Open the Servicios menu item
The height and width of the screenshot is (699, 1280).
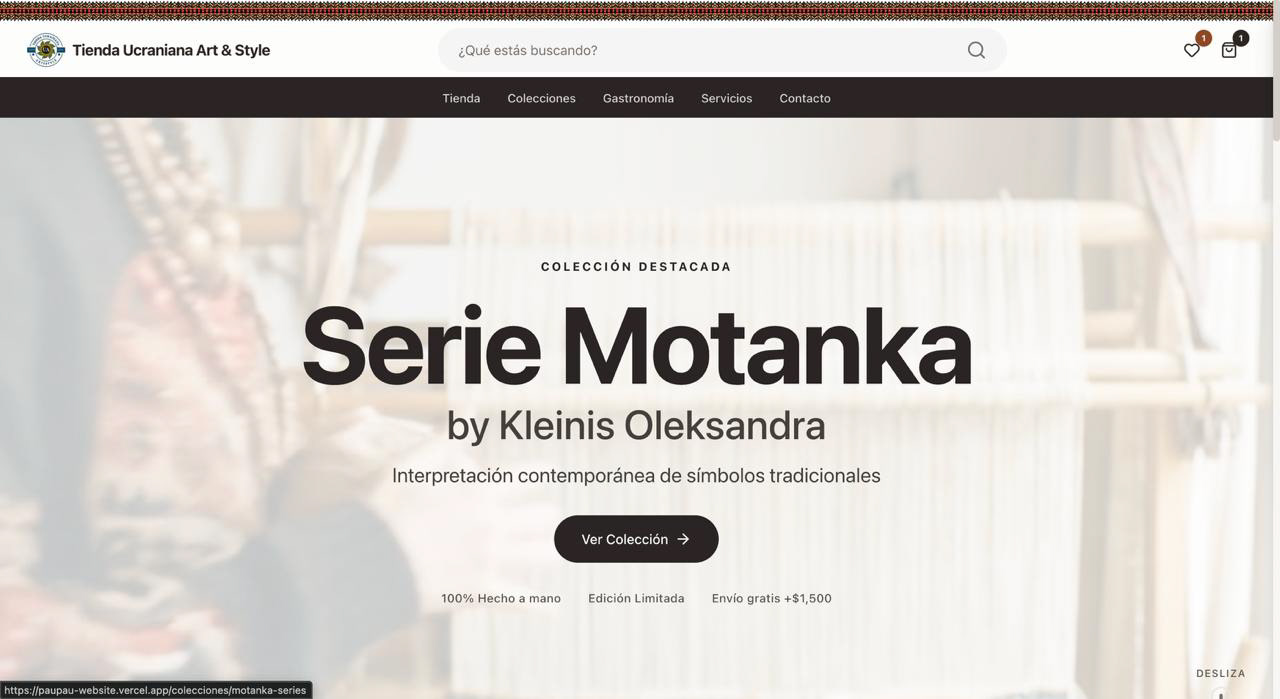726,98
